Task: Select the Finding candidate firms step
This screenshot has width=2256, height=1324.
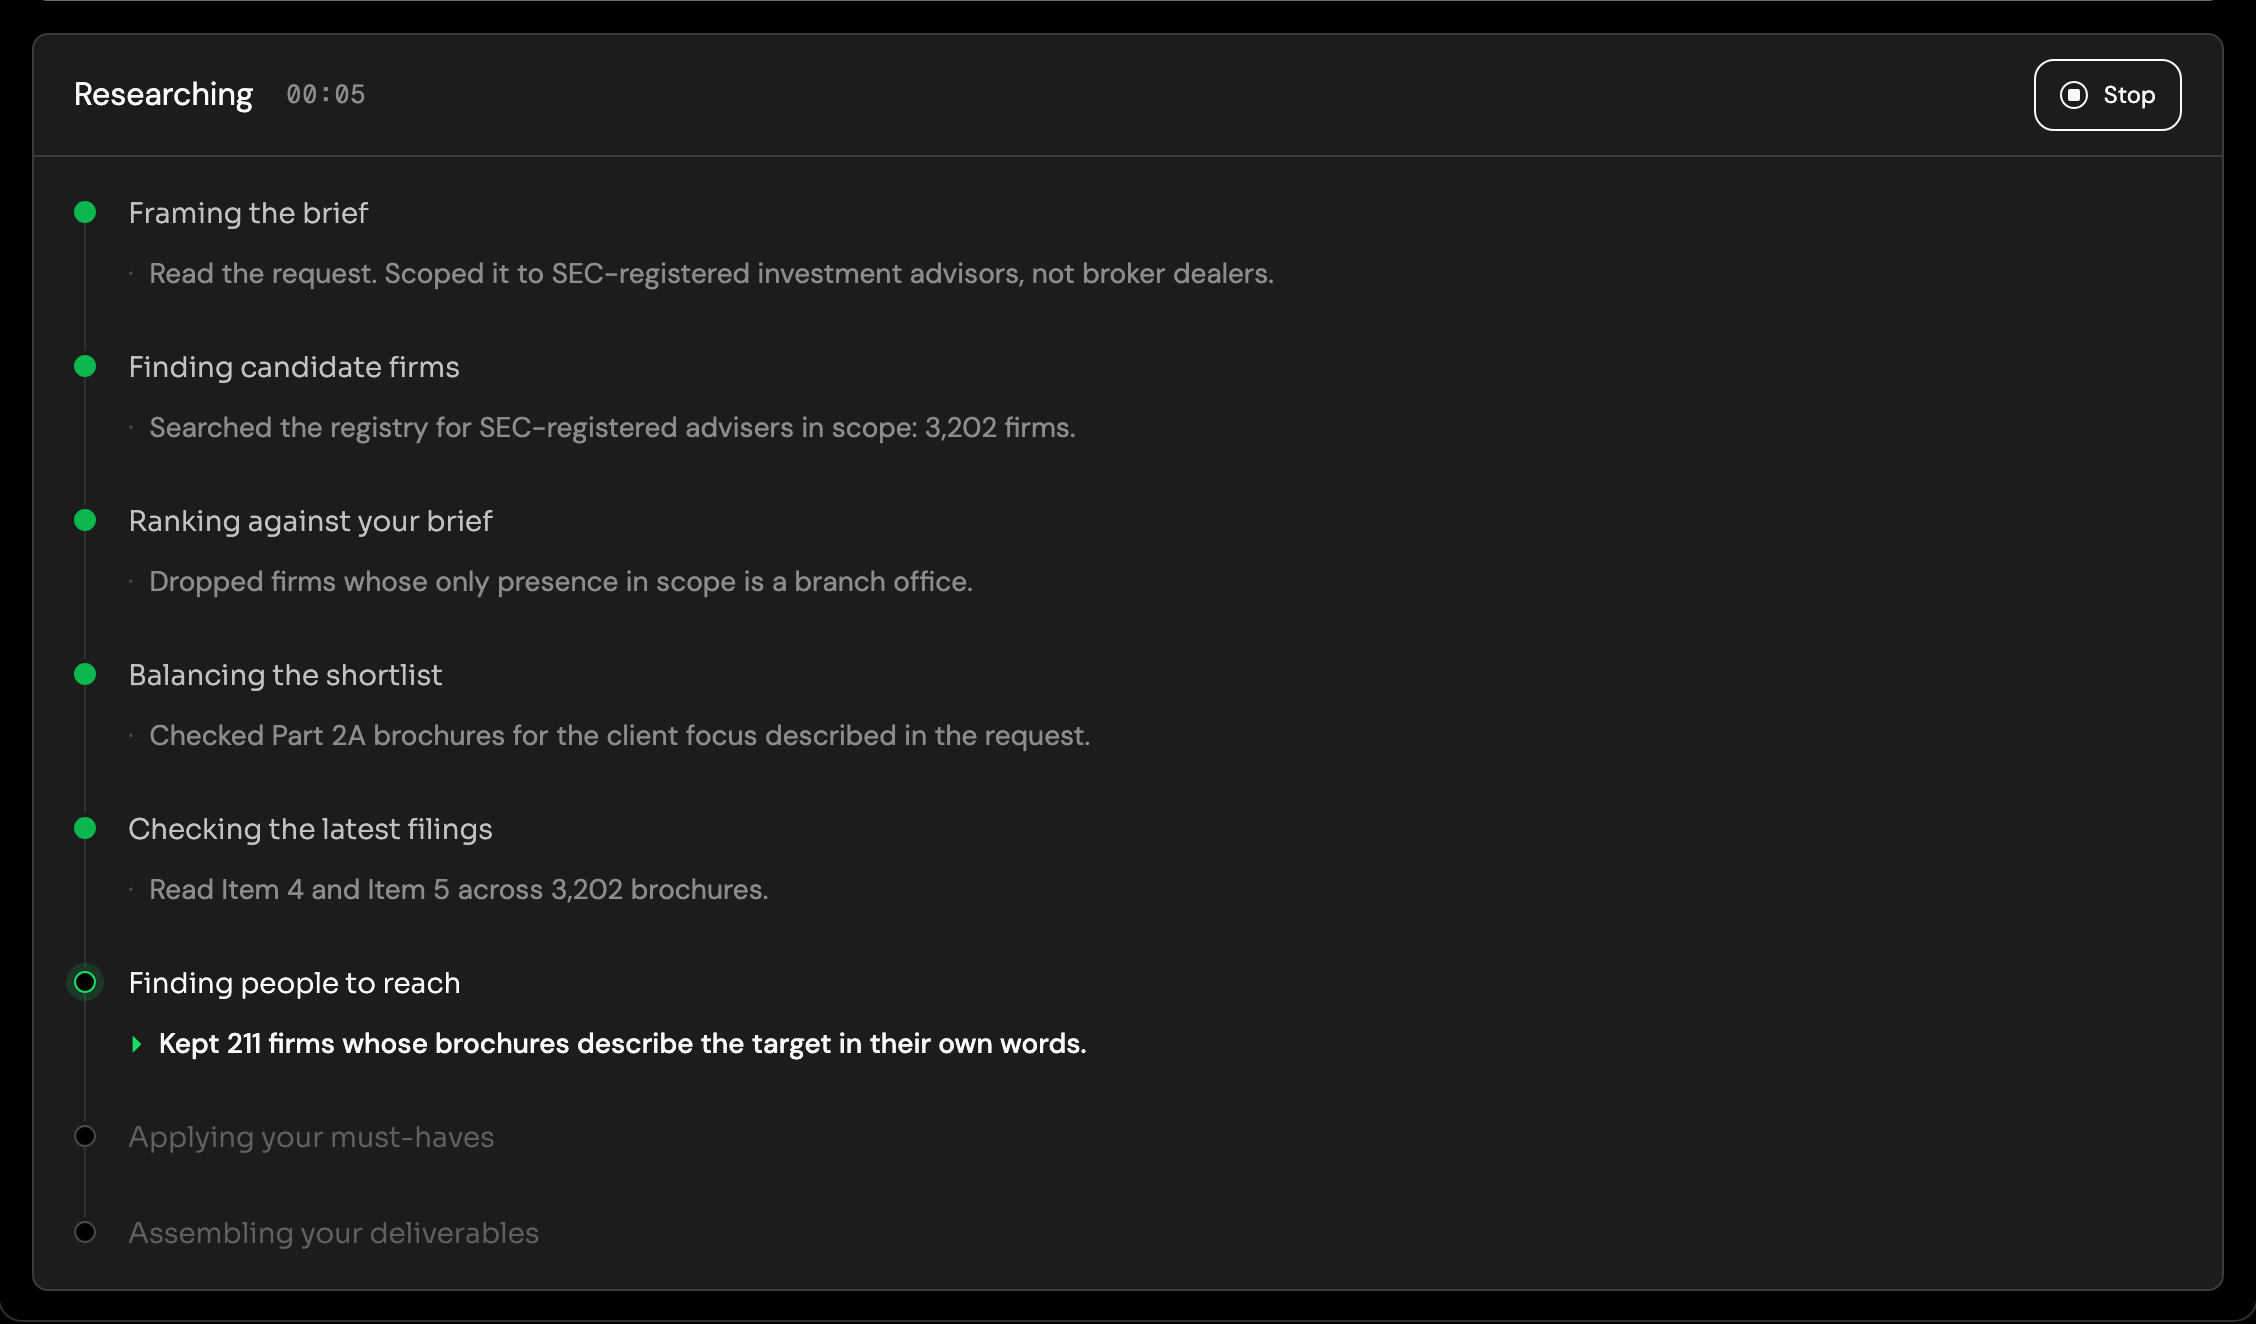Action: pyautogui.click(x=294, y=367)
